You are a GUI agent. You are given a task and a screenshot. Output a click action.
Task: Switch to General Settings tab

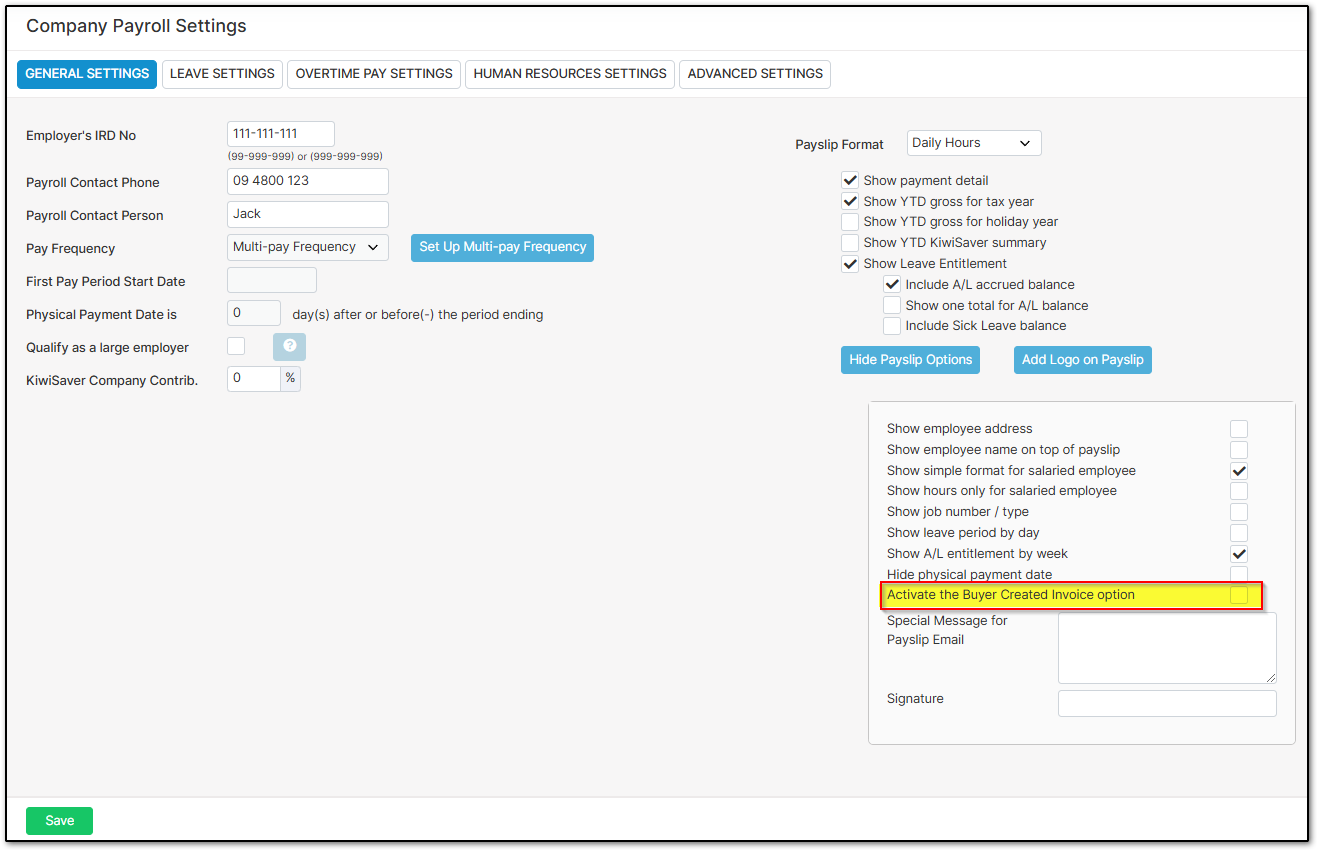coord(87,74)
